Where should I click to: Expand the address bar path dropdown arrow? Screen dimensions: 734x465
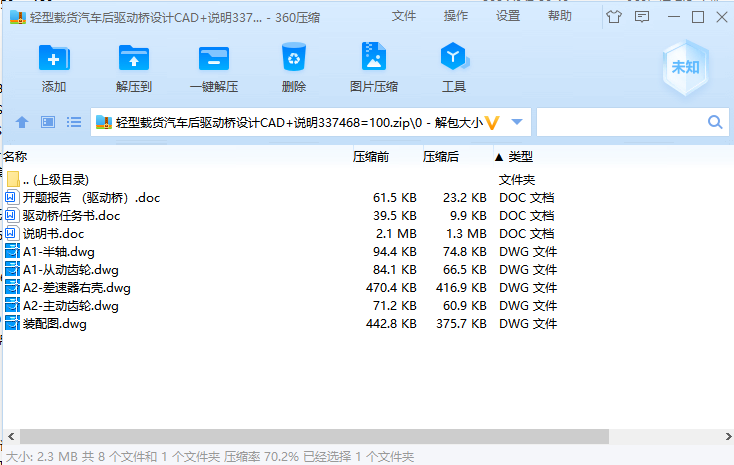pyautogui.click(x=517, y=122)
